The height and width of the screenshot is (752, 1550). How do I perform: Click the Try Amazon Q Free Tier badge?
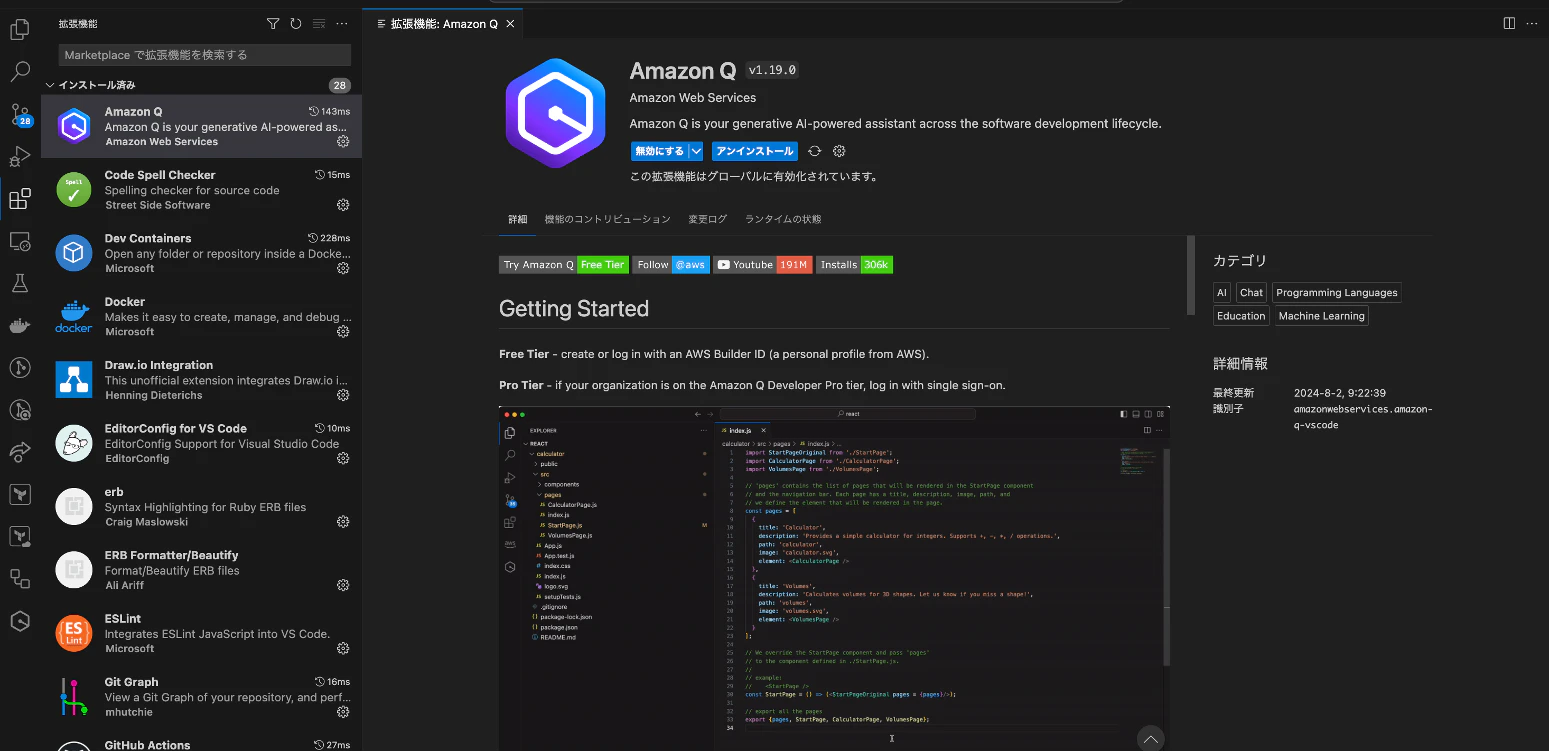(564, 265)
